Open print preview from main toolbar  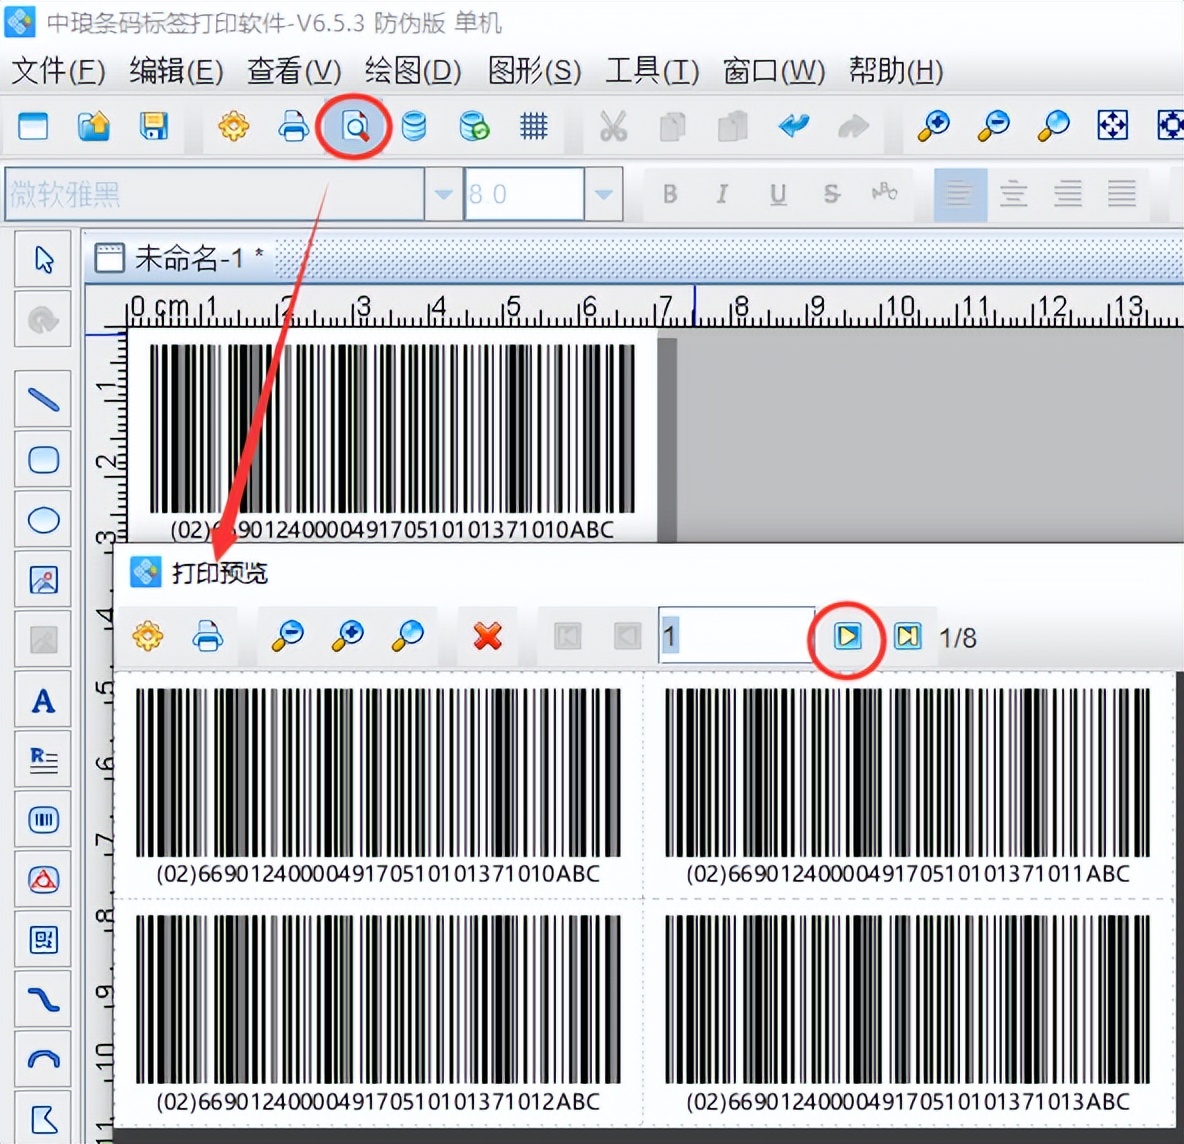[354, 126]
